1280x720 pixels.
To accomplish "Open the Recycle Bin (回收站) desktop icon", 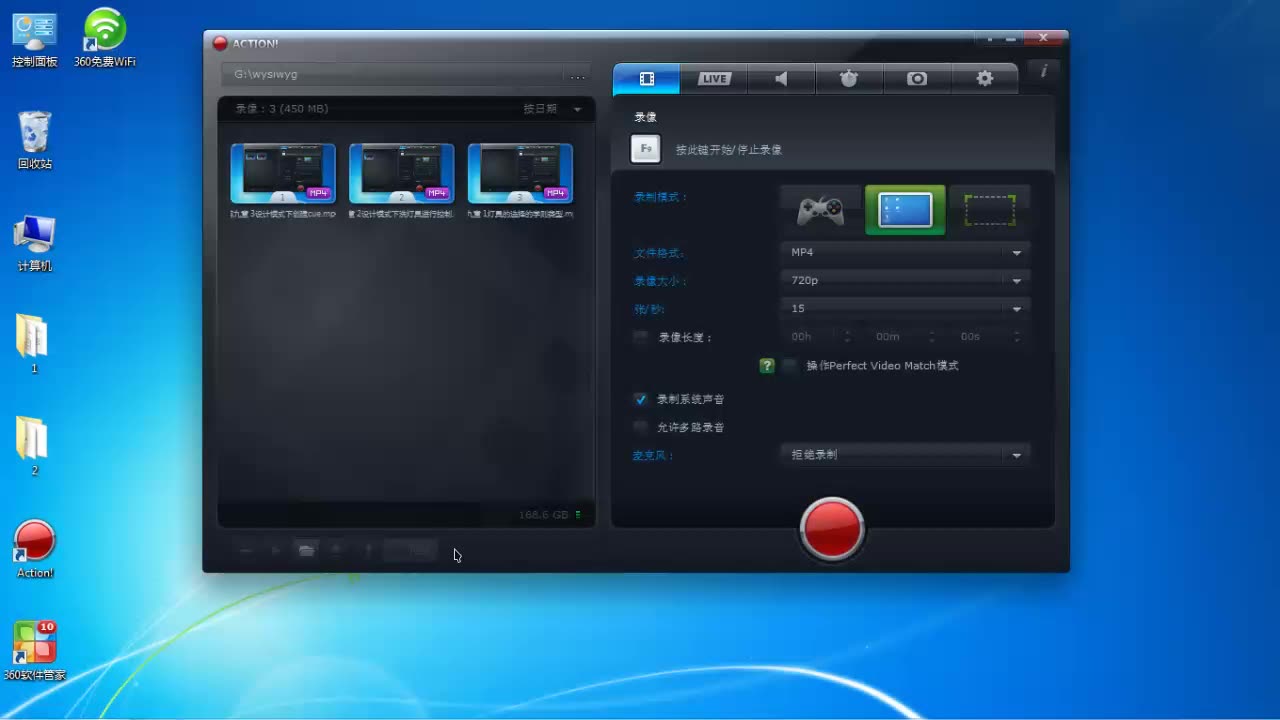I will coord(35,141).
